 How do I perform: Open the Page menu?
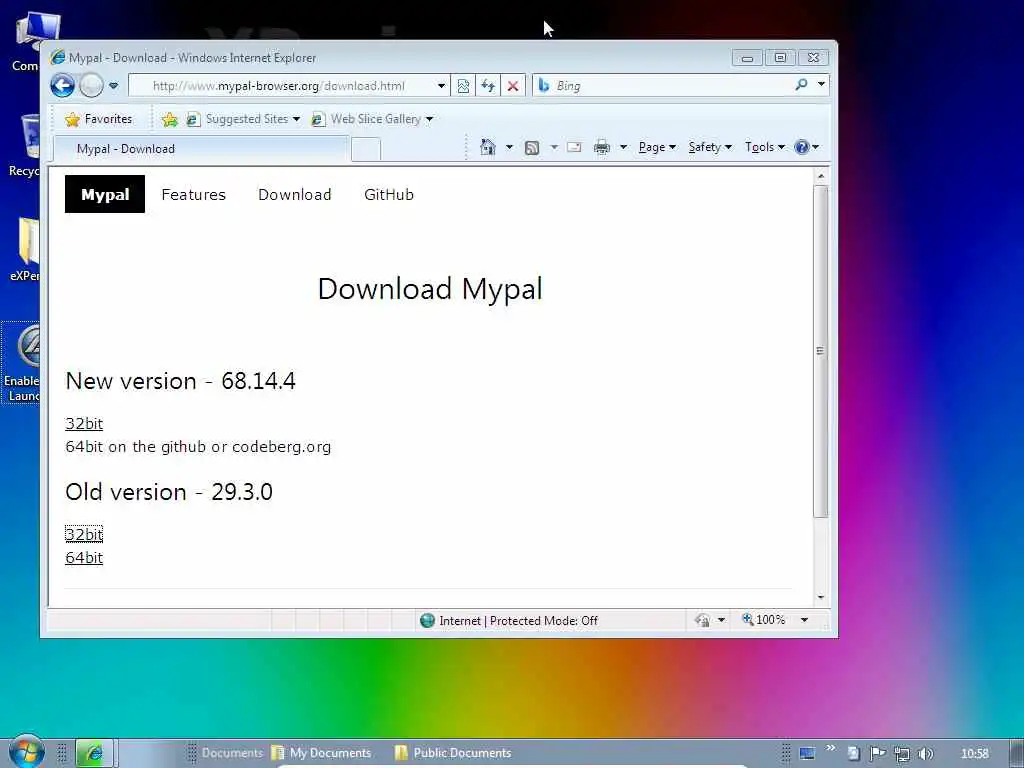coord(657,147)
